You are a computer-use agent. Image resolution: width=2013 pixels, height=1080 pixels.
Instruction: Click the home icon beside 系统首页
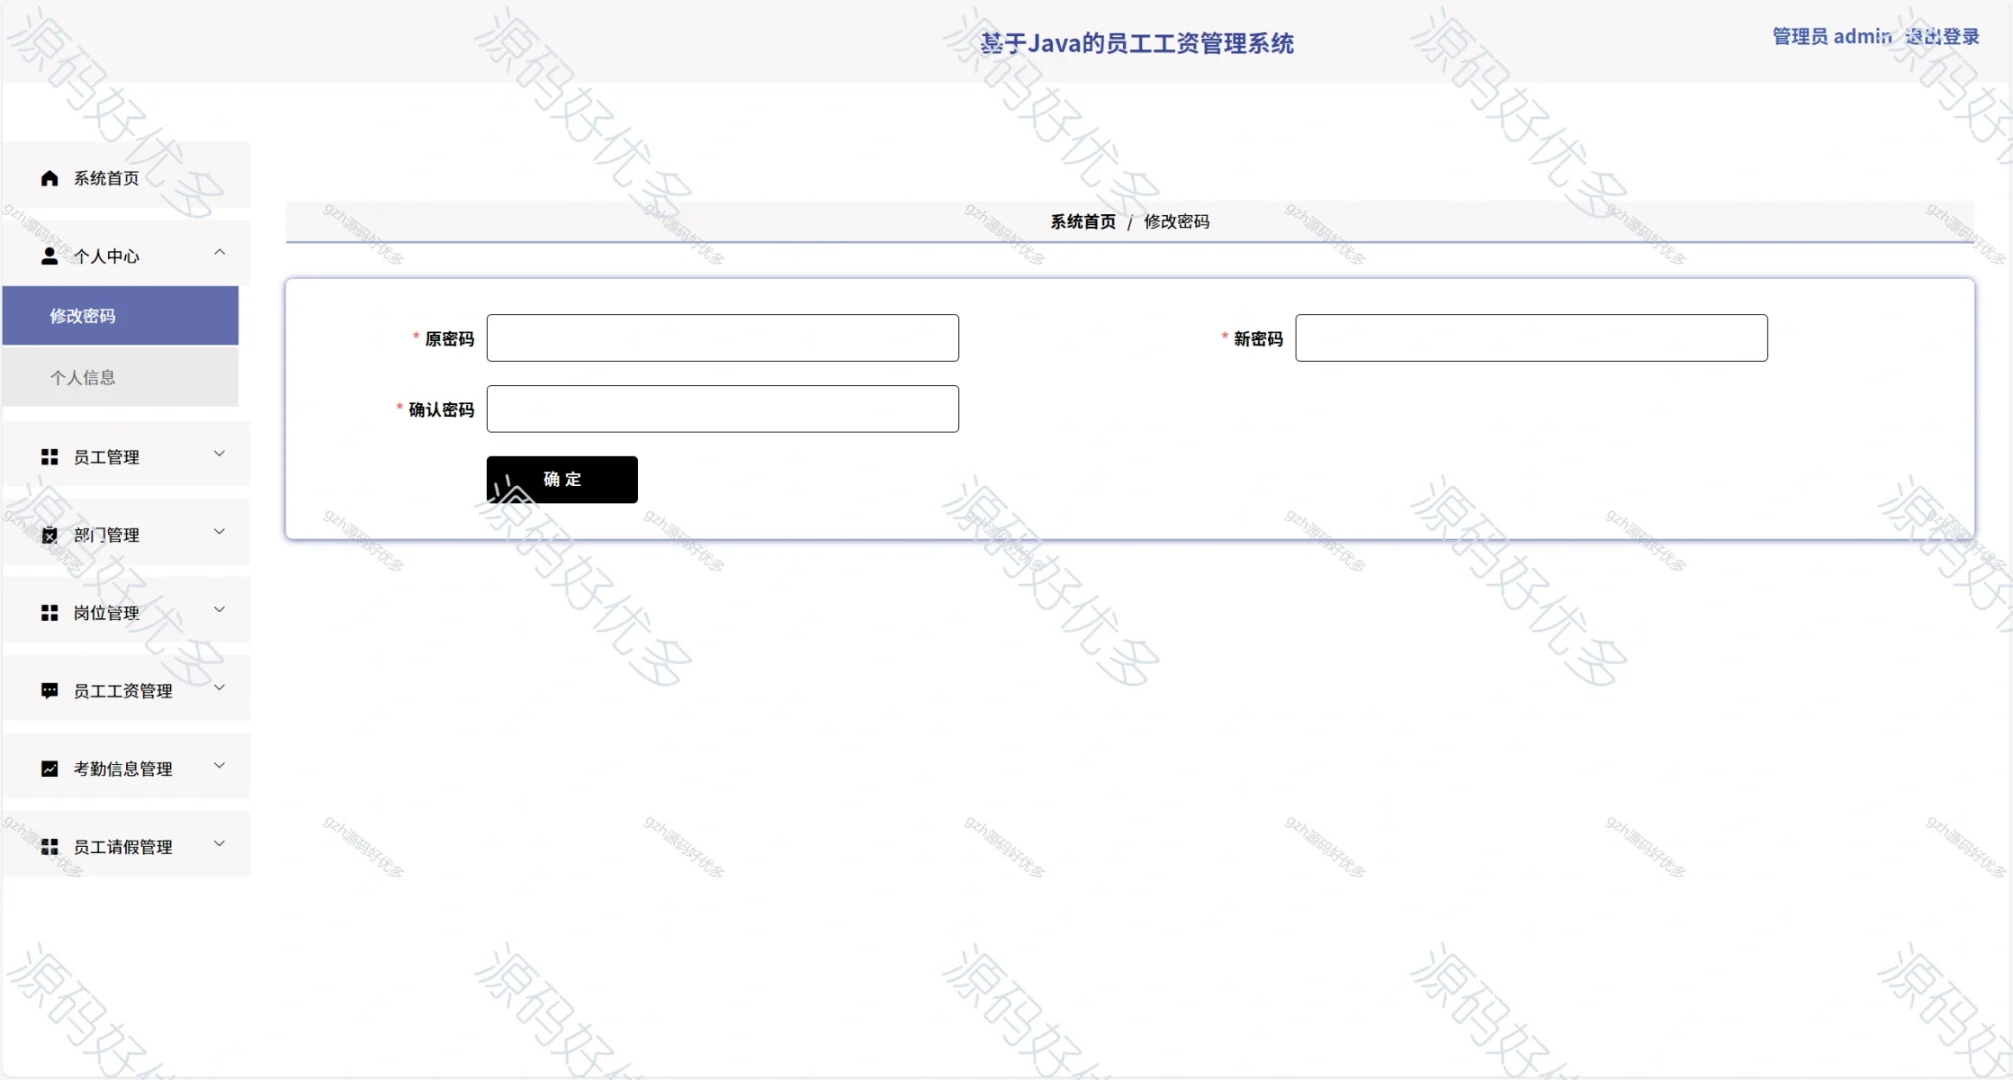click(48, 178)
